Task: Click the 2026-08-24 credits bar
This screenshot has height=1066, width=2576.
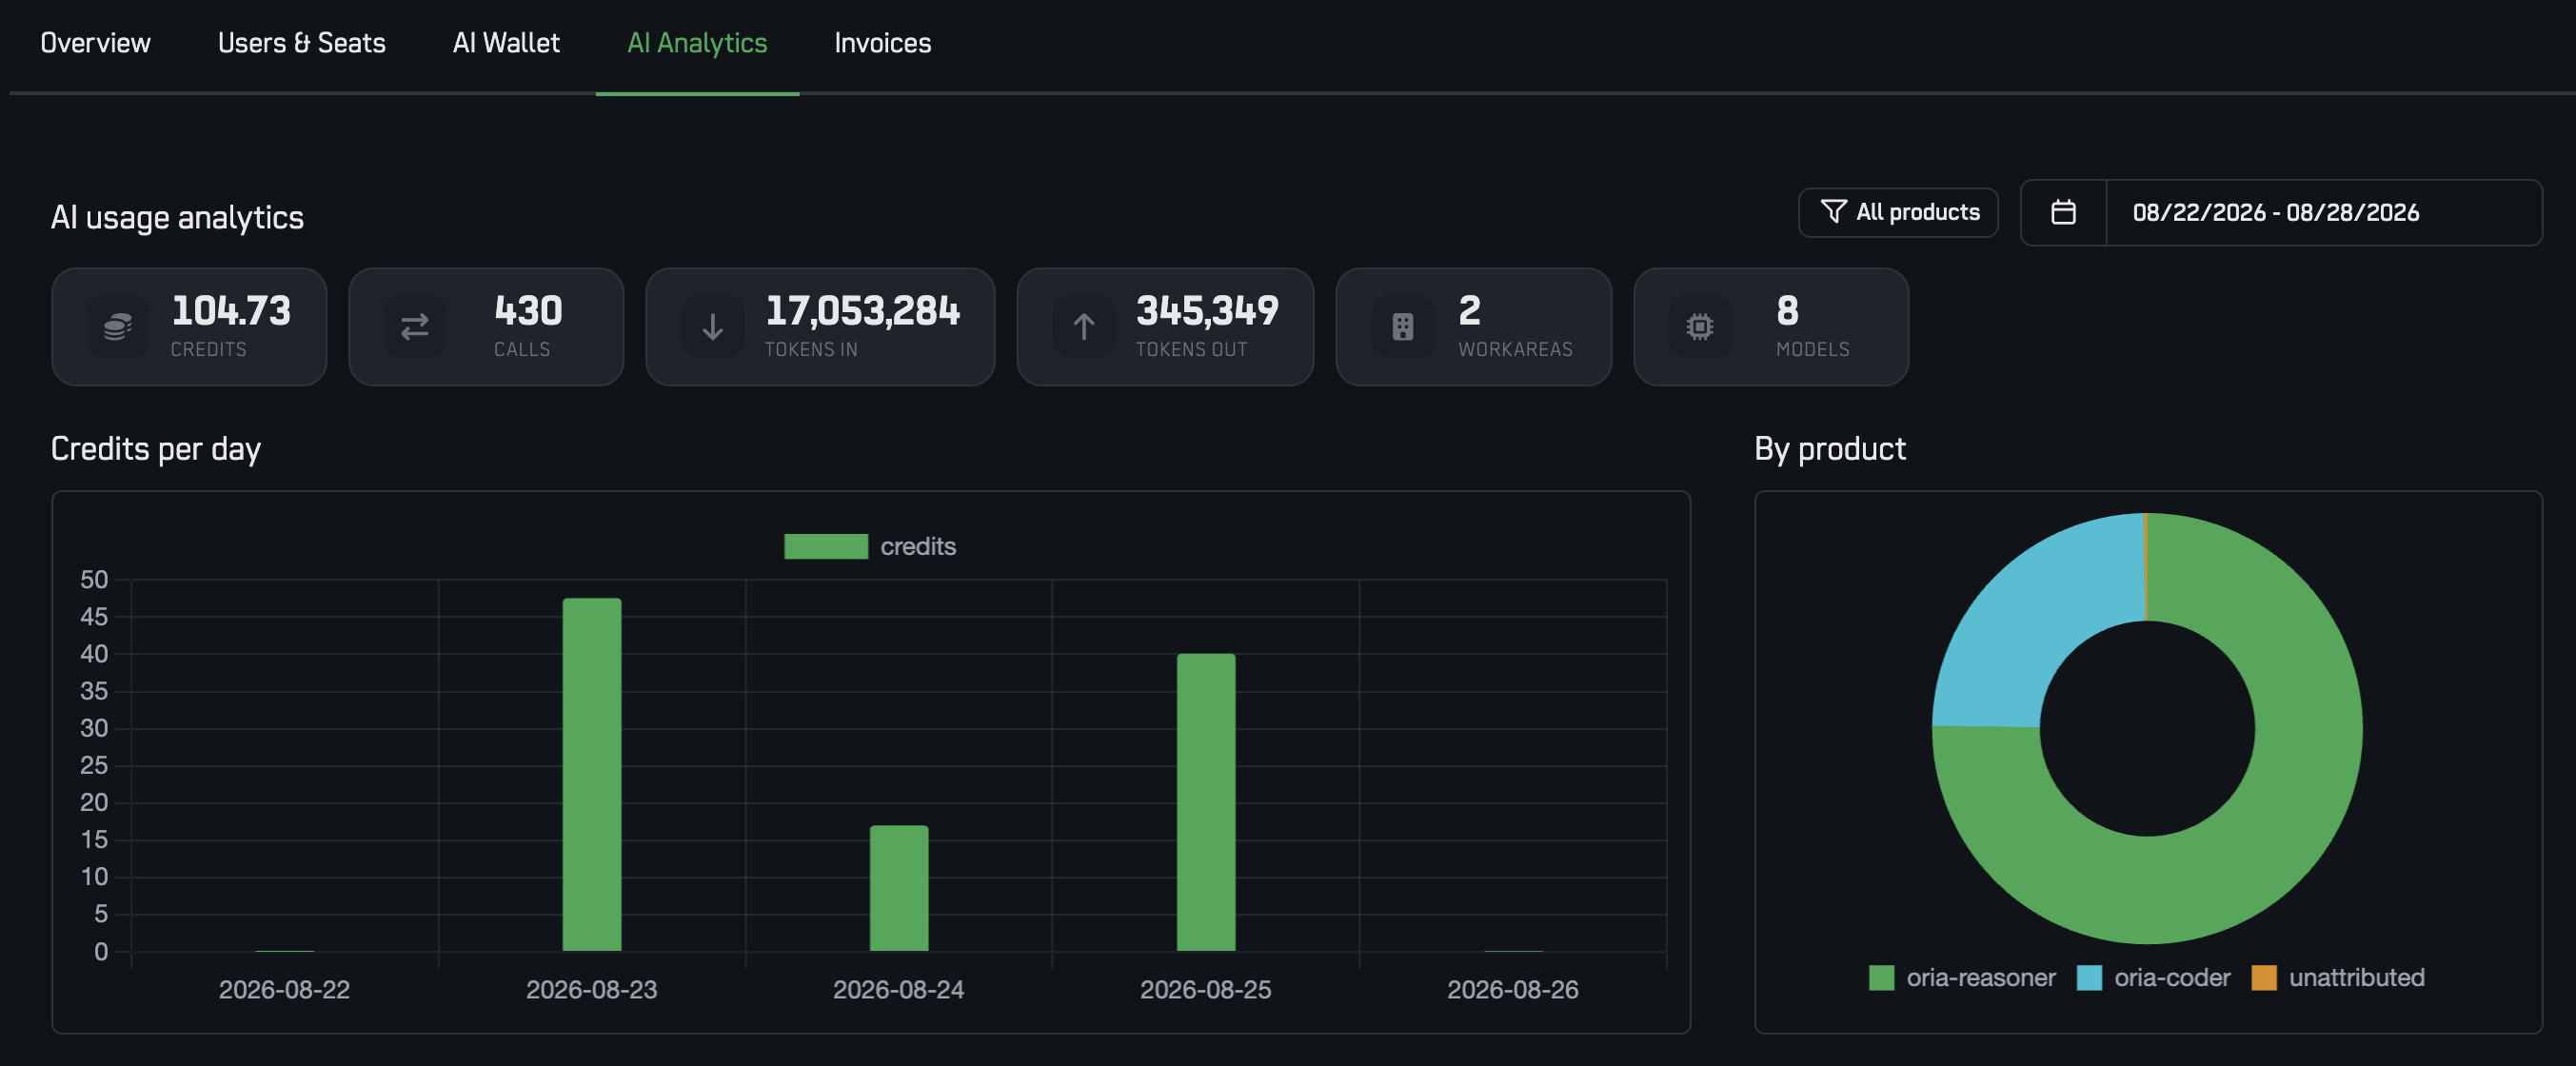Action: coord(899,888)
